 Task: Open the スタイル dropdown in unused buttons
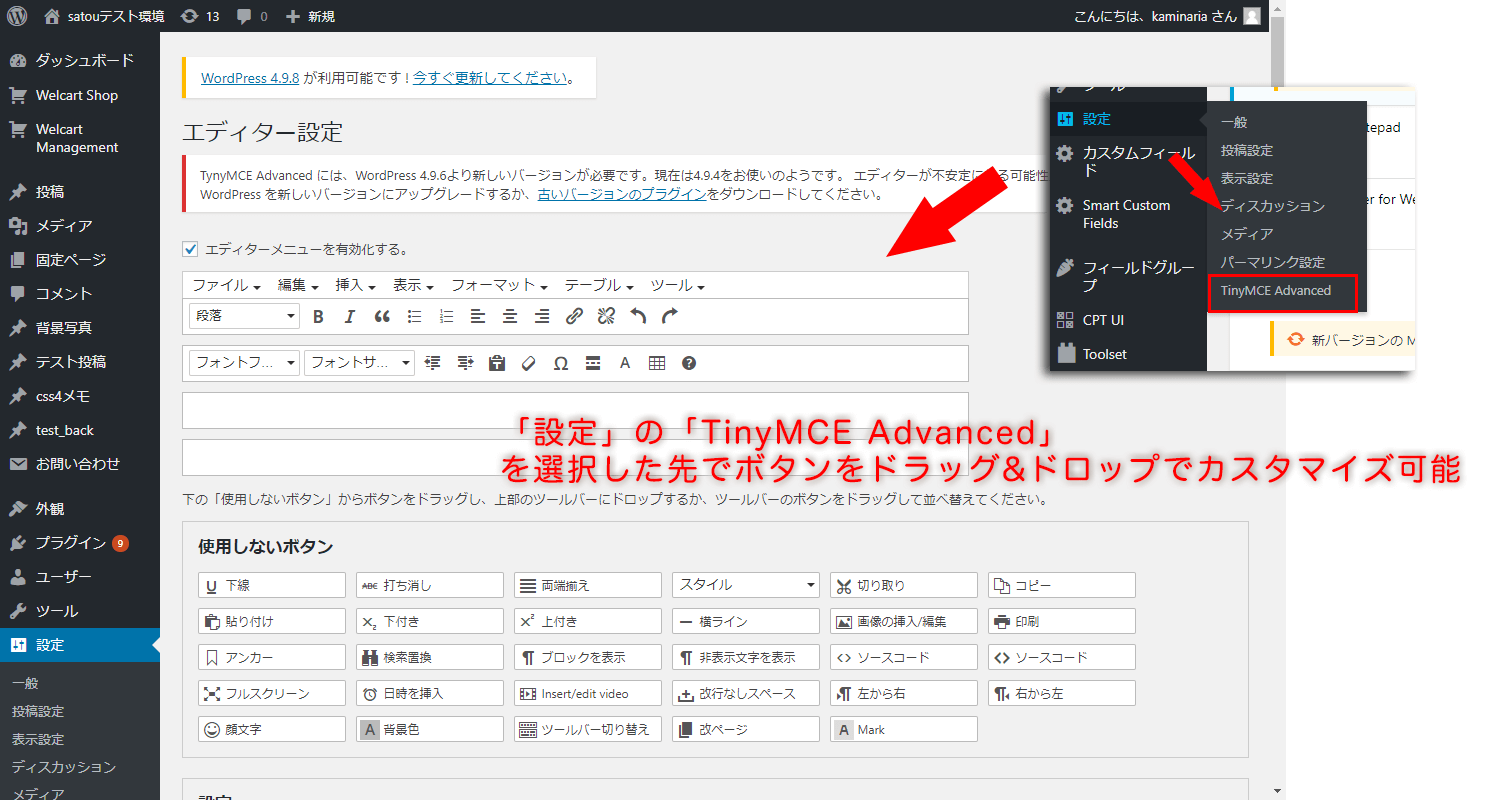745,585
